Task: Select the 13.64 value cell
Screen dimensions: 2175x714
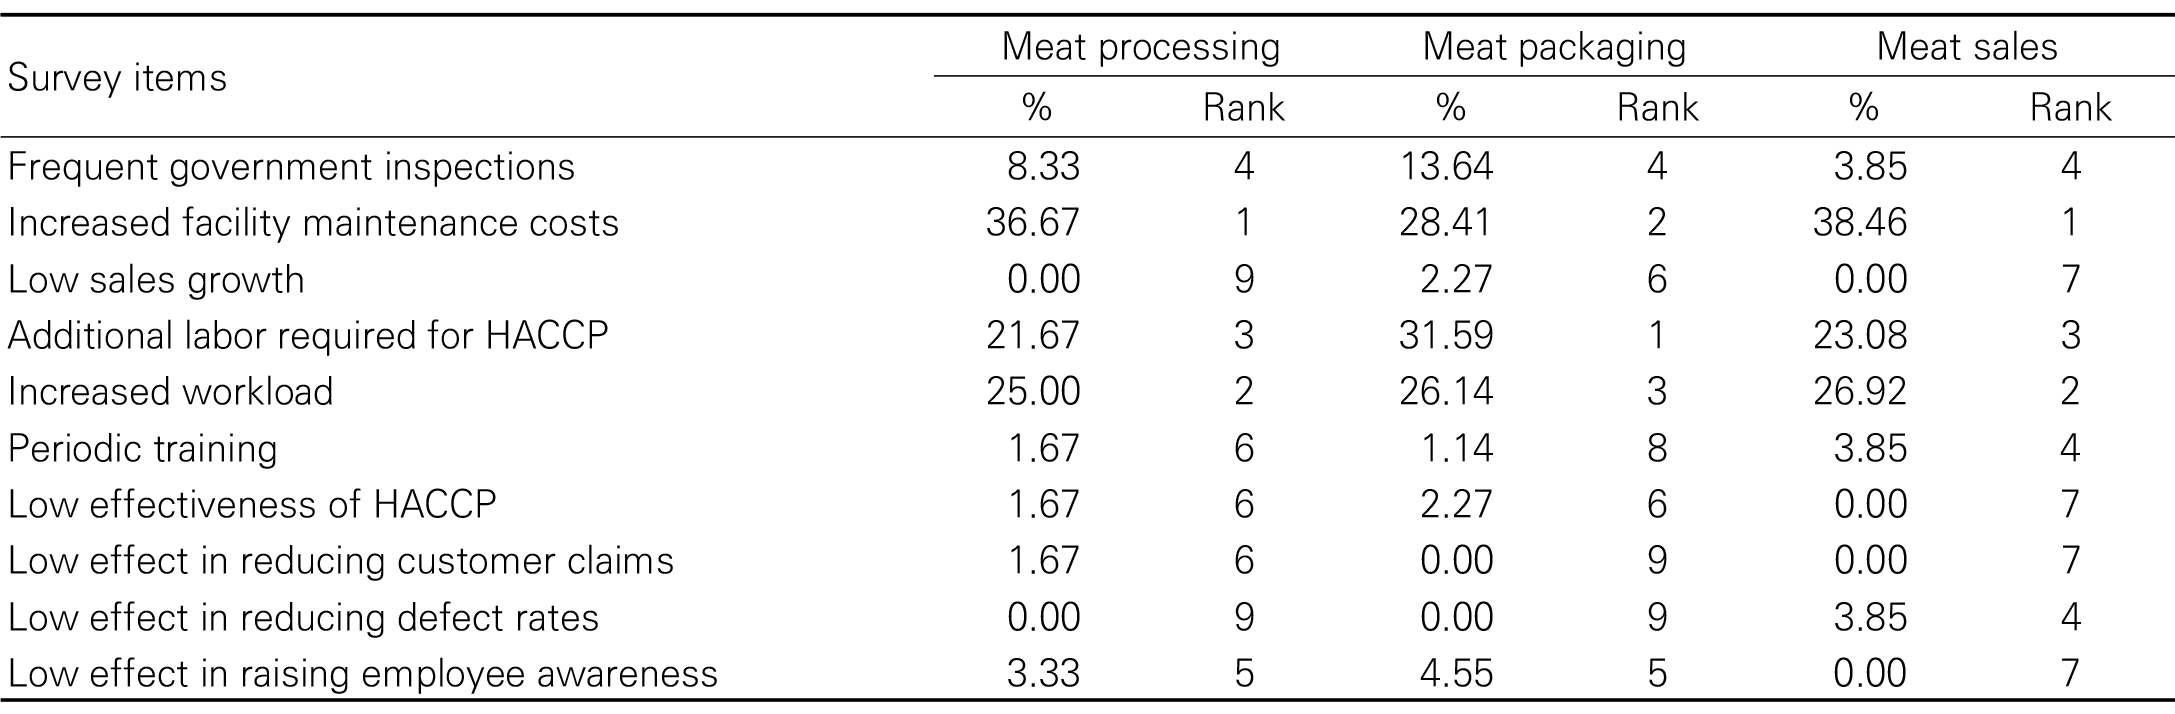Action: pyautogui.click(x=1446, y=167)
